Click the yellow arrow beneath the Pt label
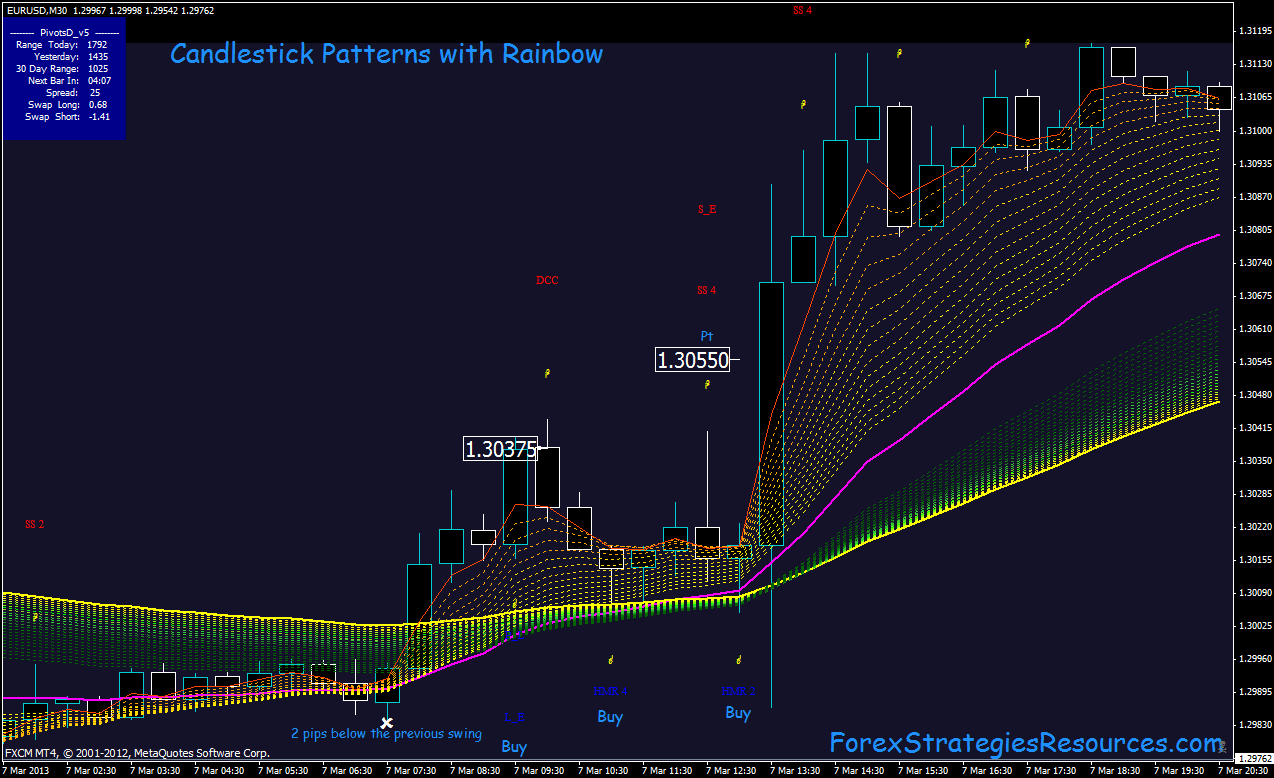1274x778 pixels. [707, 384]
